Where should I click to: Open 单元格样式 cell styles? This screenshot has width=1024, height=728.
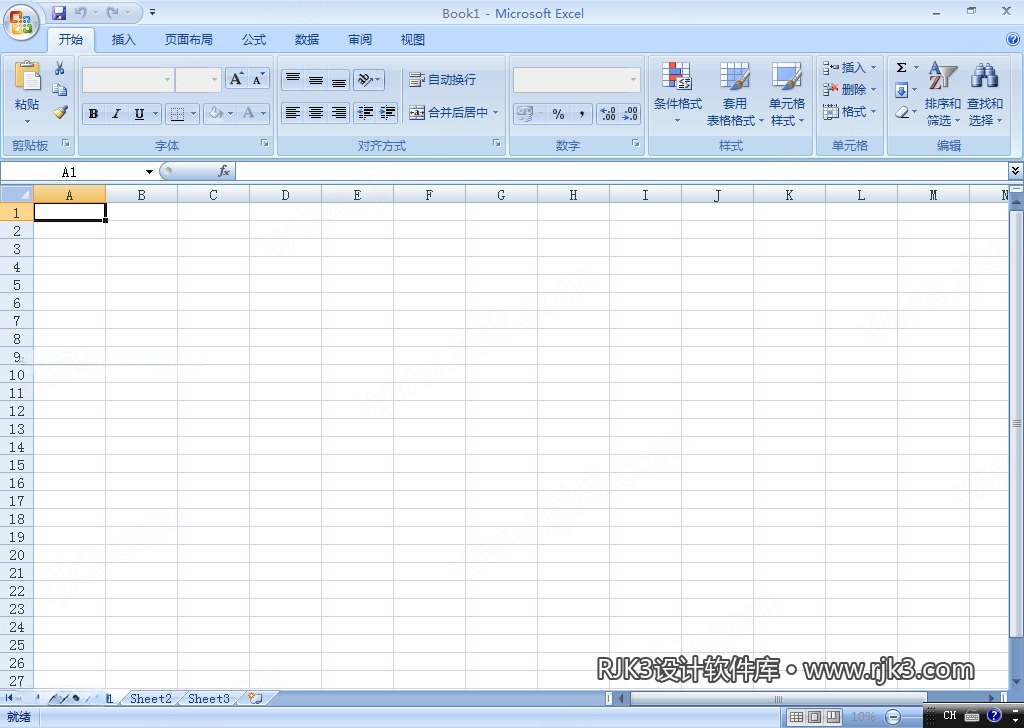(787, 93)
